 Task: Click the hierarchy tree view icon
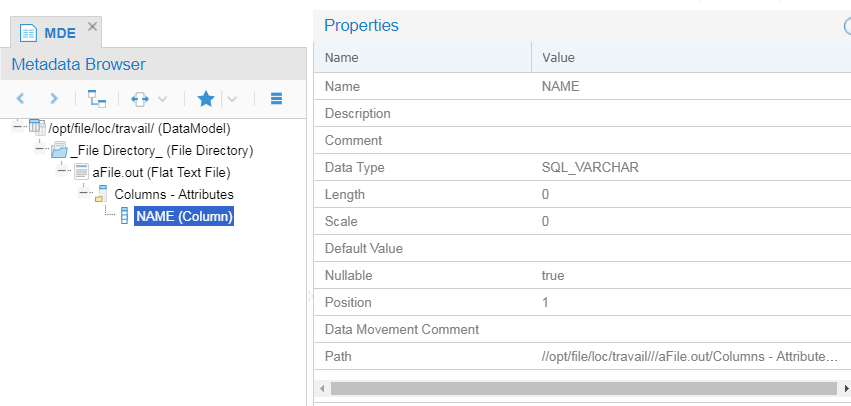(x=96, y=99)
